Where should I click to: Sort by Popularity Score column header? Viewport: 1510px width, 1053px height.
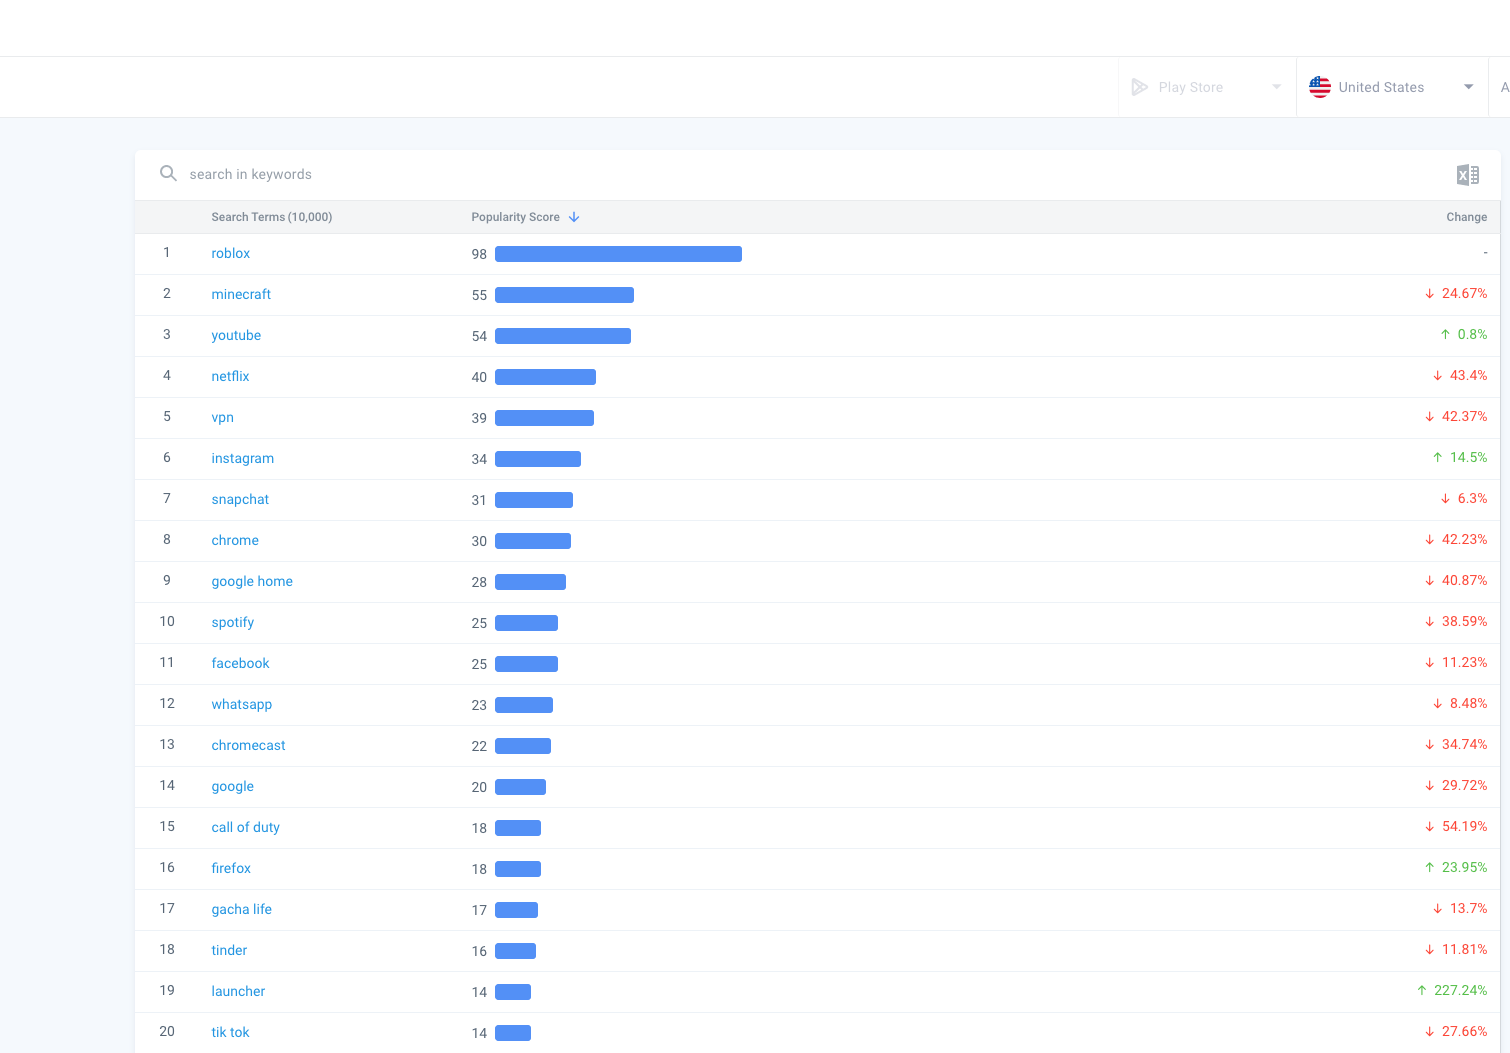click(x=515, y=217)
